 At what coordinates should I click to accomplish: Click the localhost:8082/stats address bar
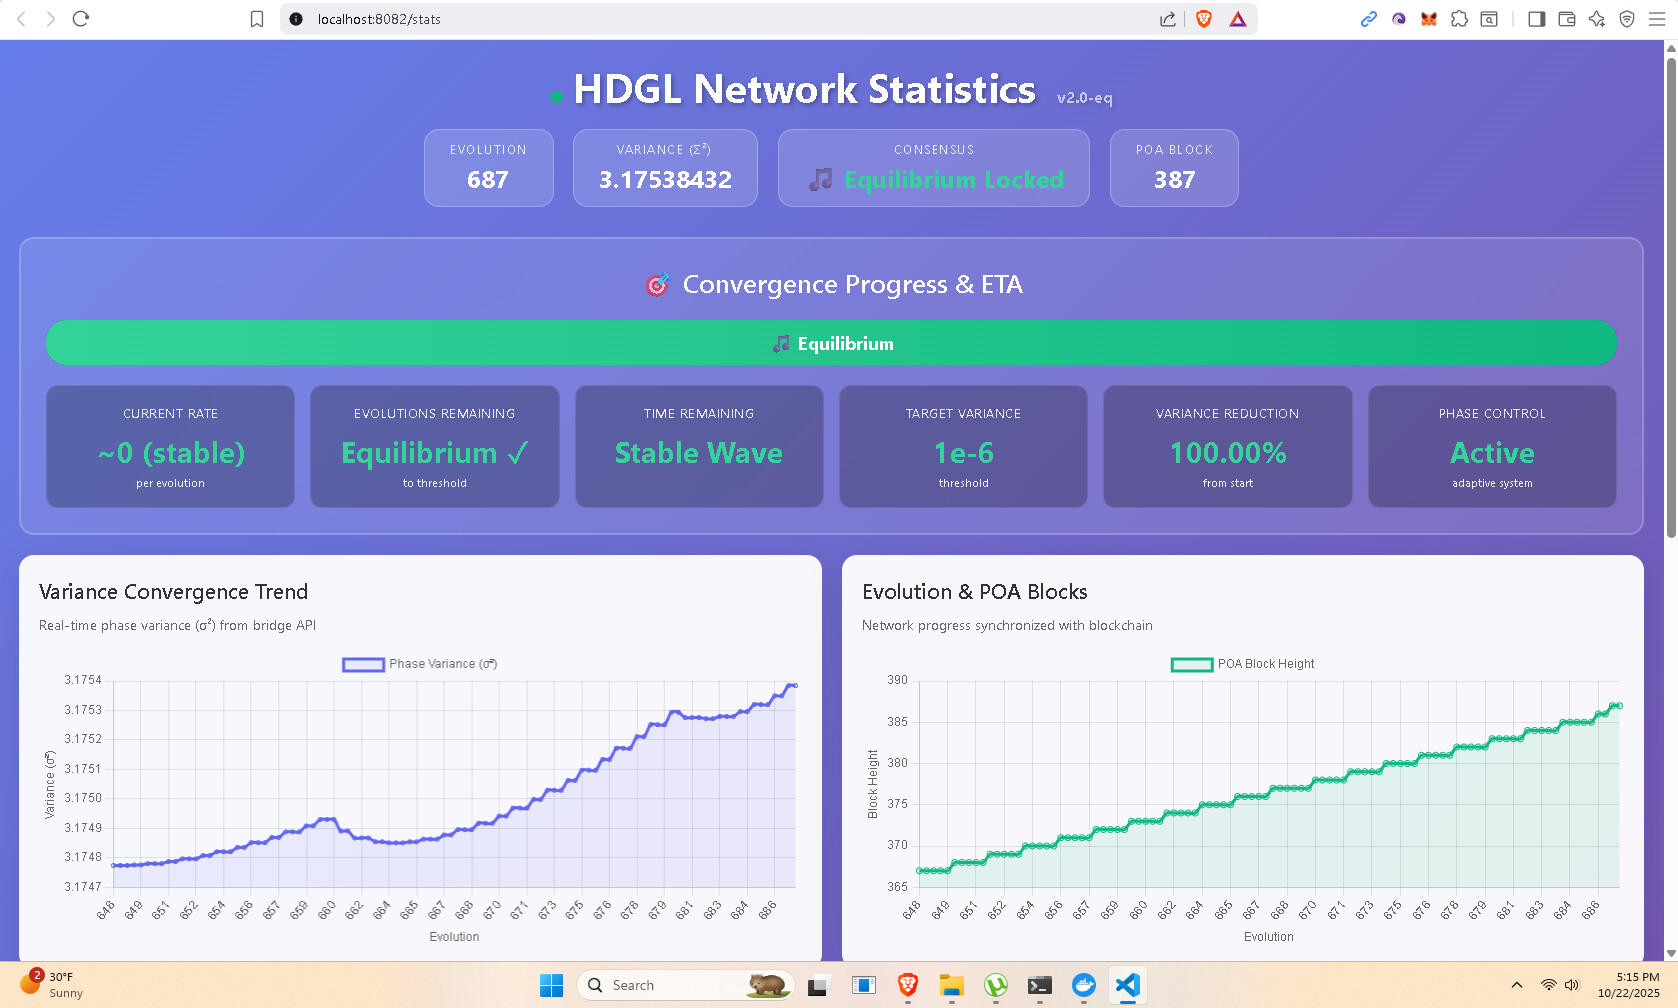pos(700,19)
